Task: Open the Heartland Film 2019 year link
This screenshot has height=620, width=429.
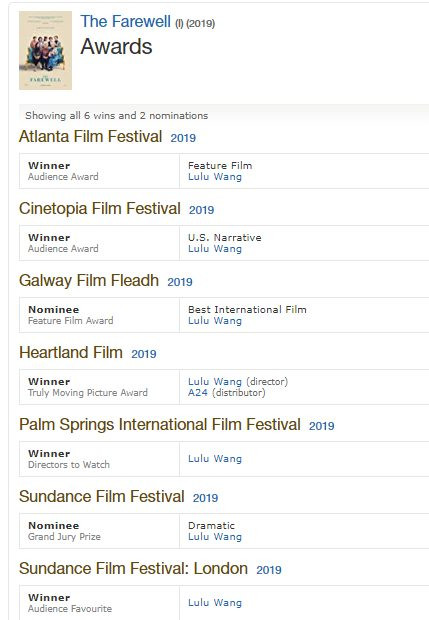Action: [x=144, y=353]
